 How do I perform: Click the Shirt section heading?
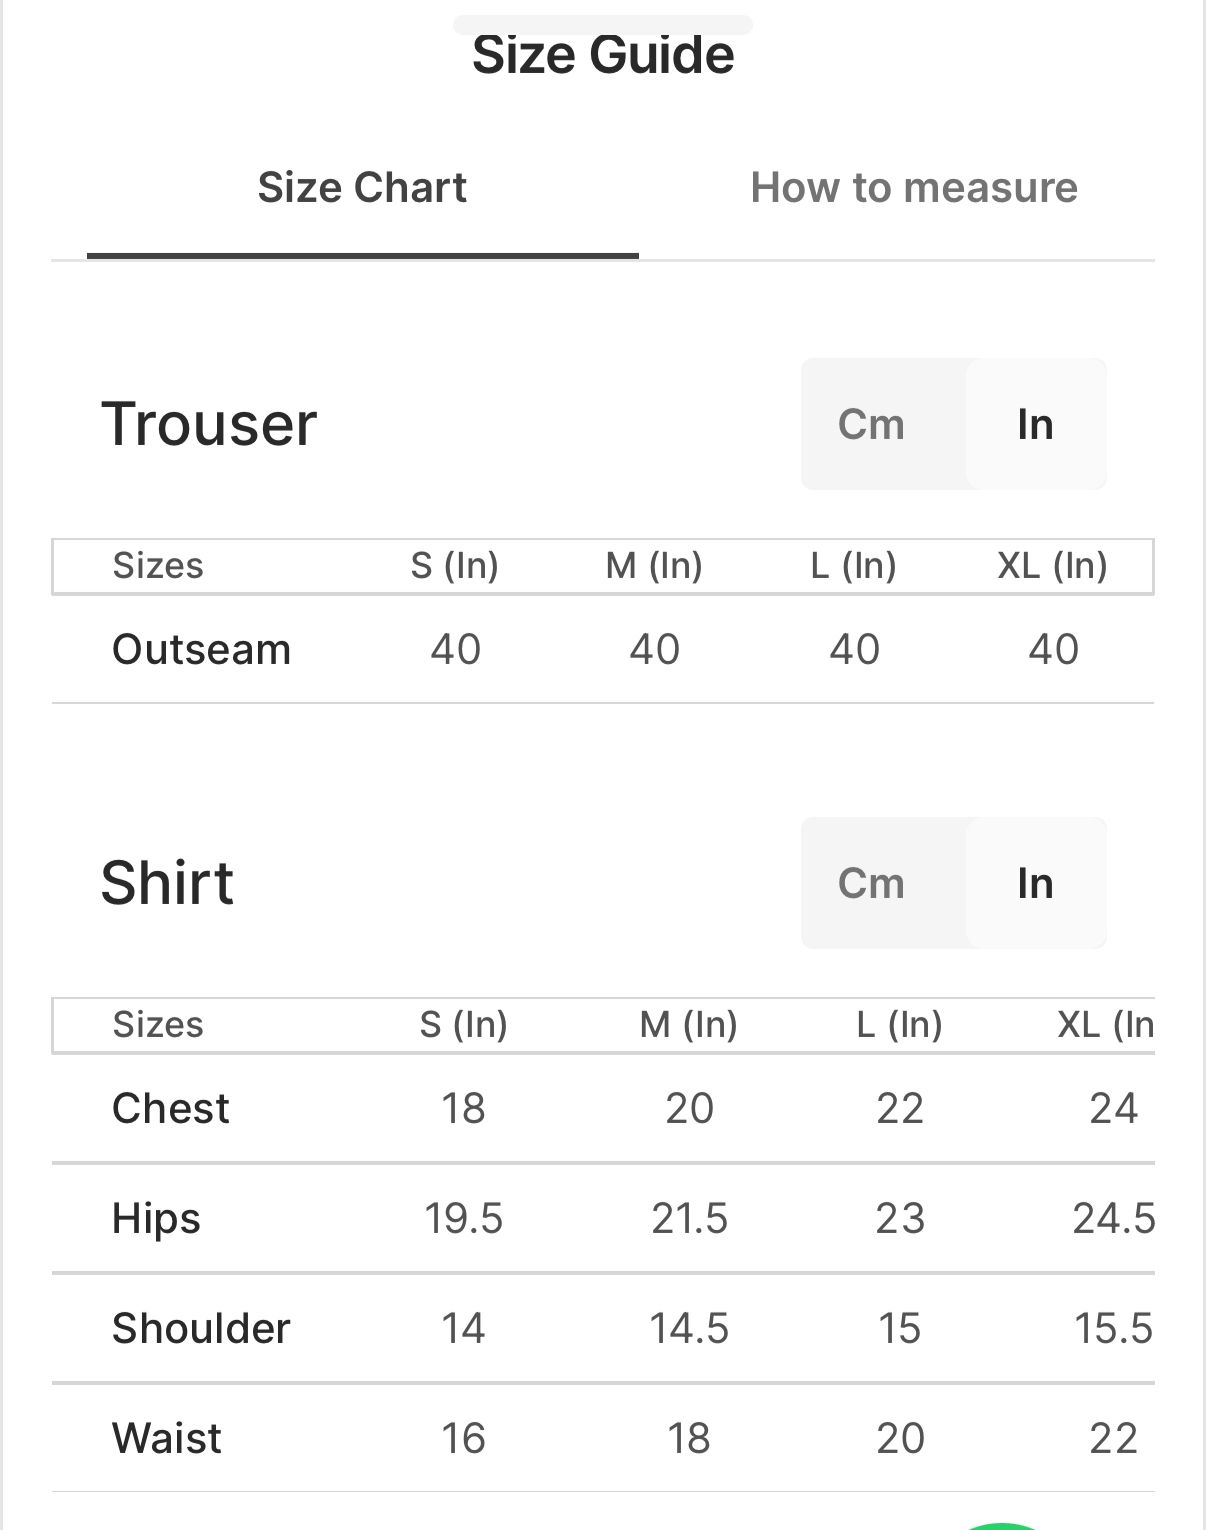(x=167, y=883)
